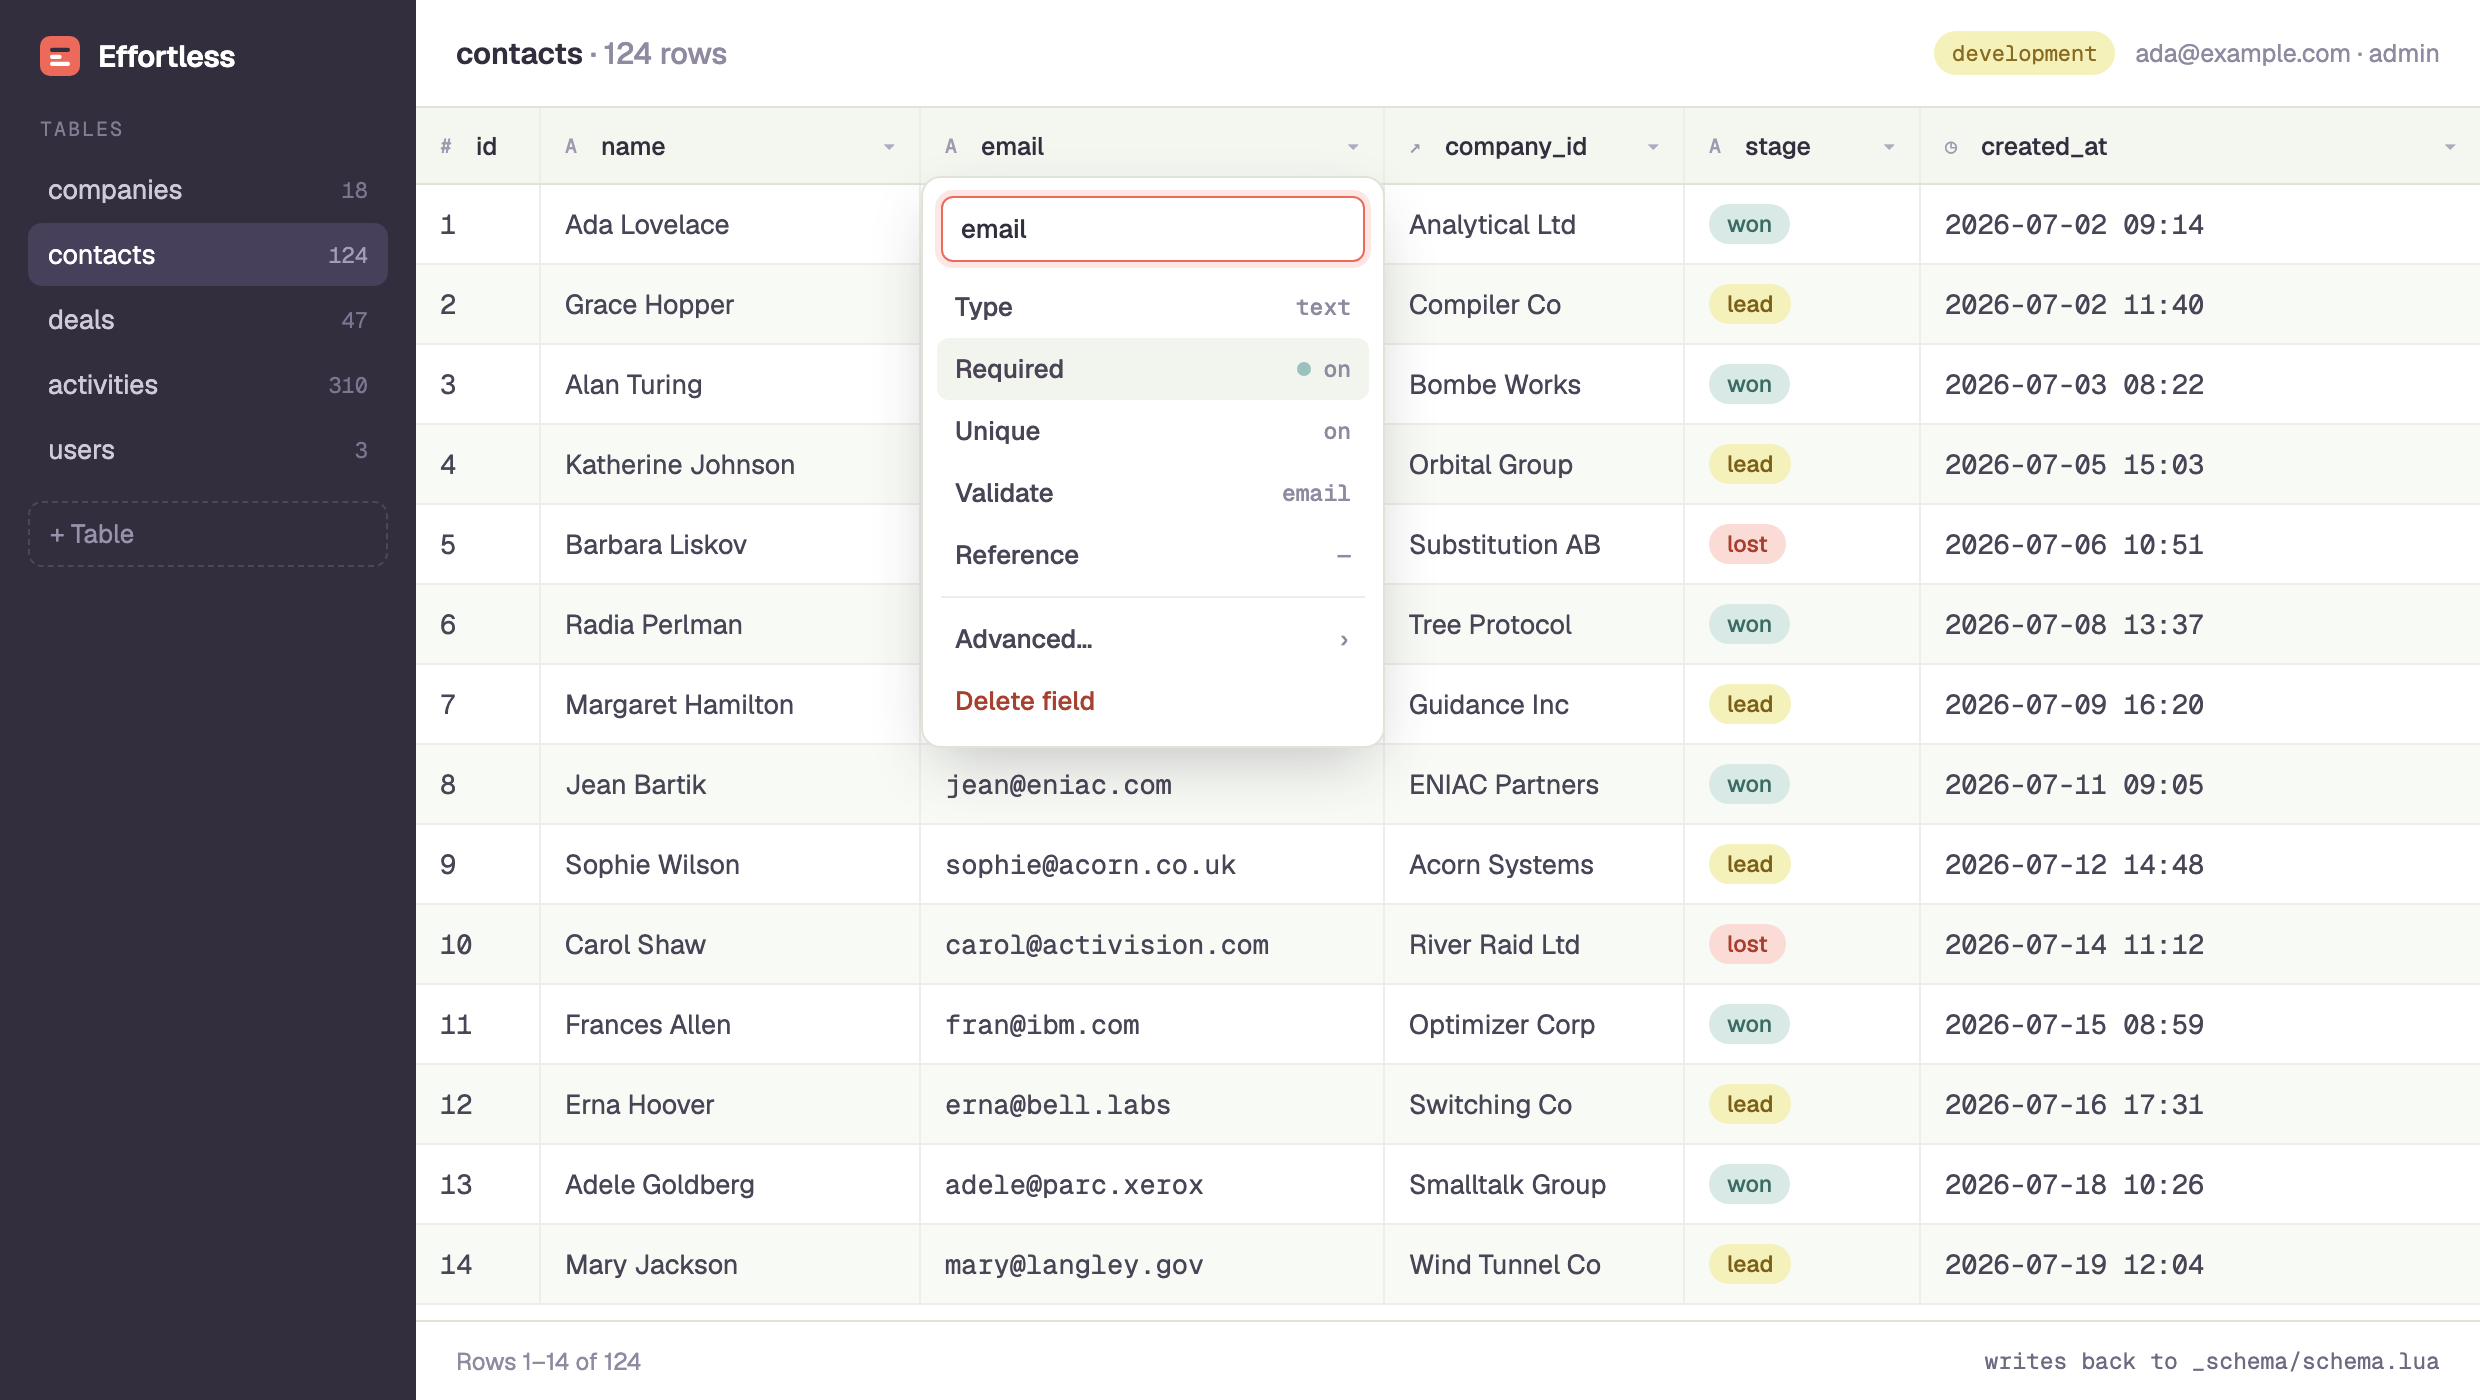Click the writes back to _schema/schema.lua note
The width and height of the screenshot is (2480, 1400).
click(x=2211, y=1362)
